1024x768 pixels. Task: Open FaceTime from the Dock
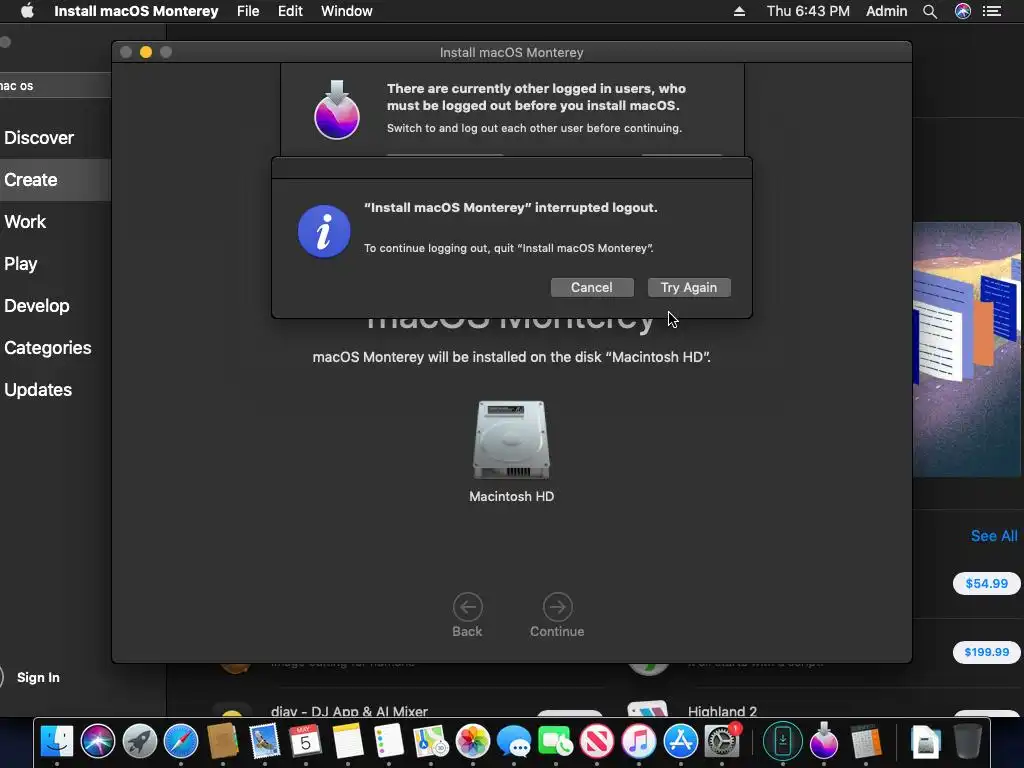click(556, 742)
